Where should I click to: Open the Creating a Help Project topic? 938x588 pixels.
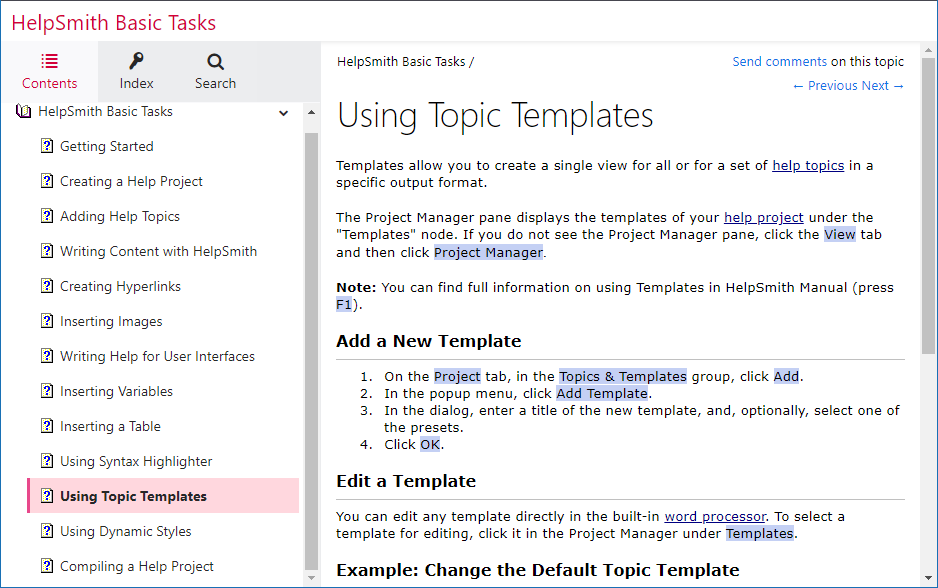(131, 181)
